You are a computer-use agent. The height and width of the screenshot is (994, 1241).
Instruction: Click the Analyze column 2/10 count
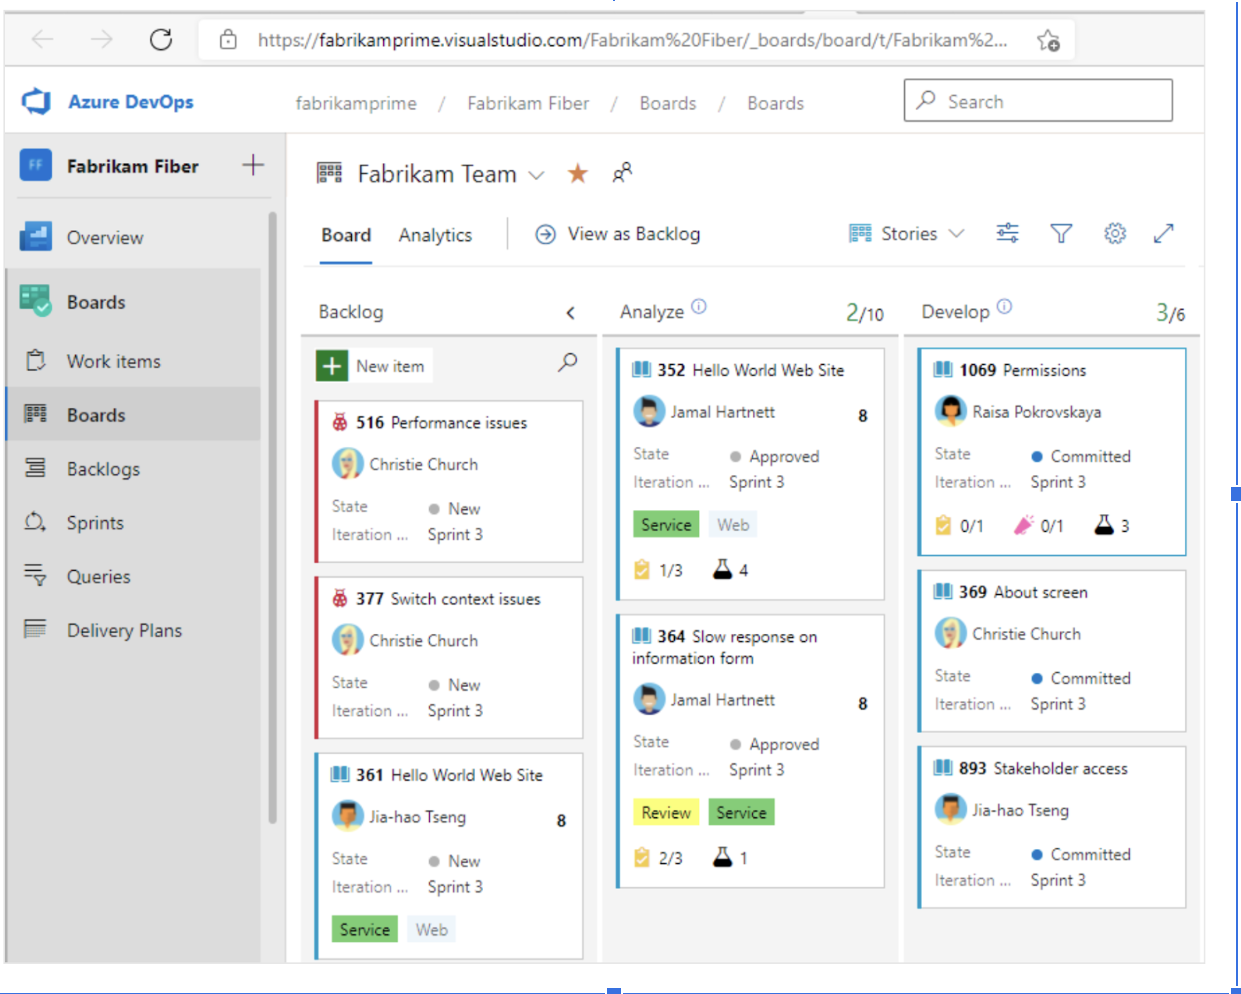[x=865, y=313]
